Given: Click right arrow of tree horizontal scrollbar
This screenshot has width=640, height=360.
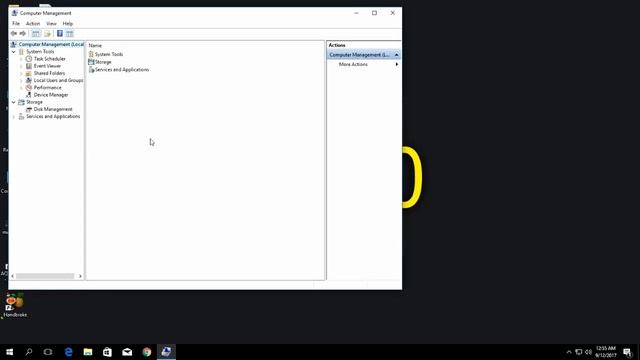Looking at the screenshot, I should point(80,276).
